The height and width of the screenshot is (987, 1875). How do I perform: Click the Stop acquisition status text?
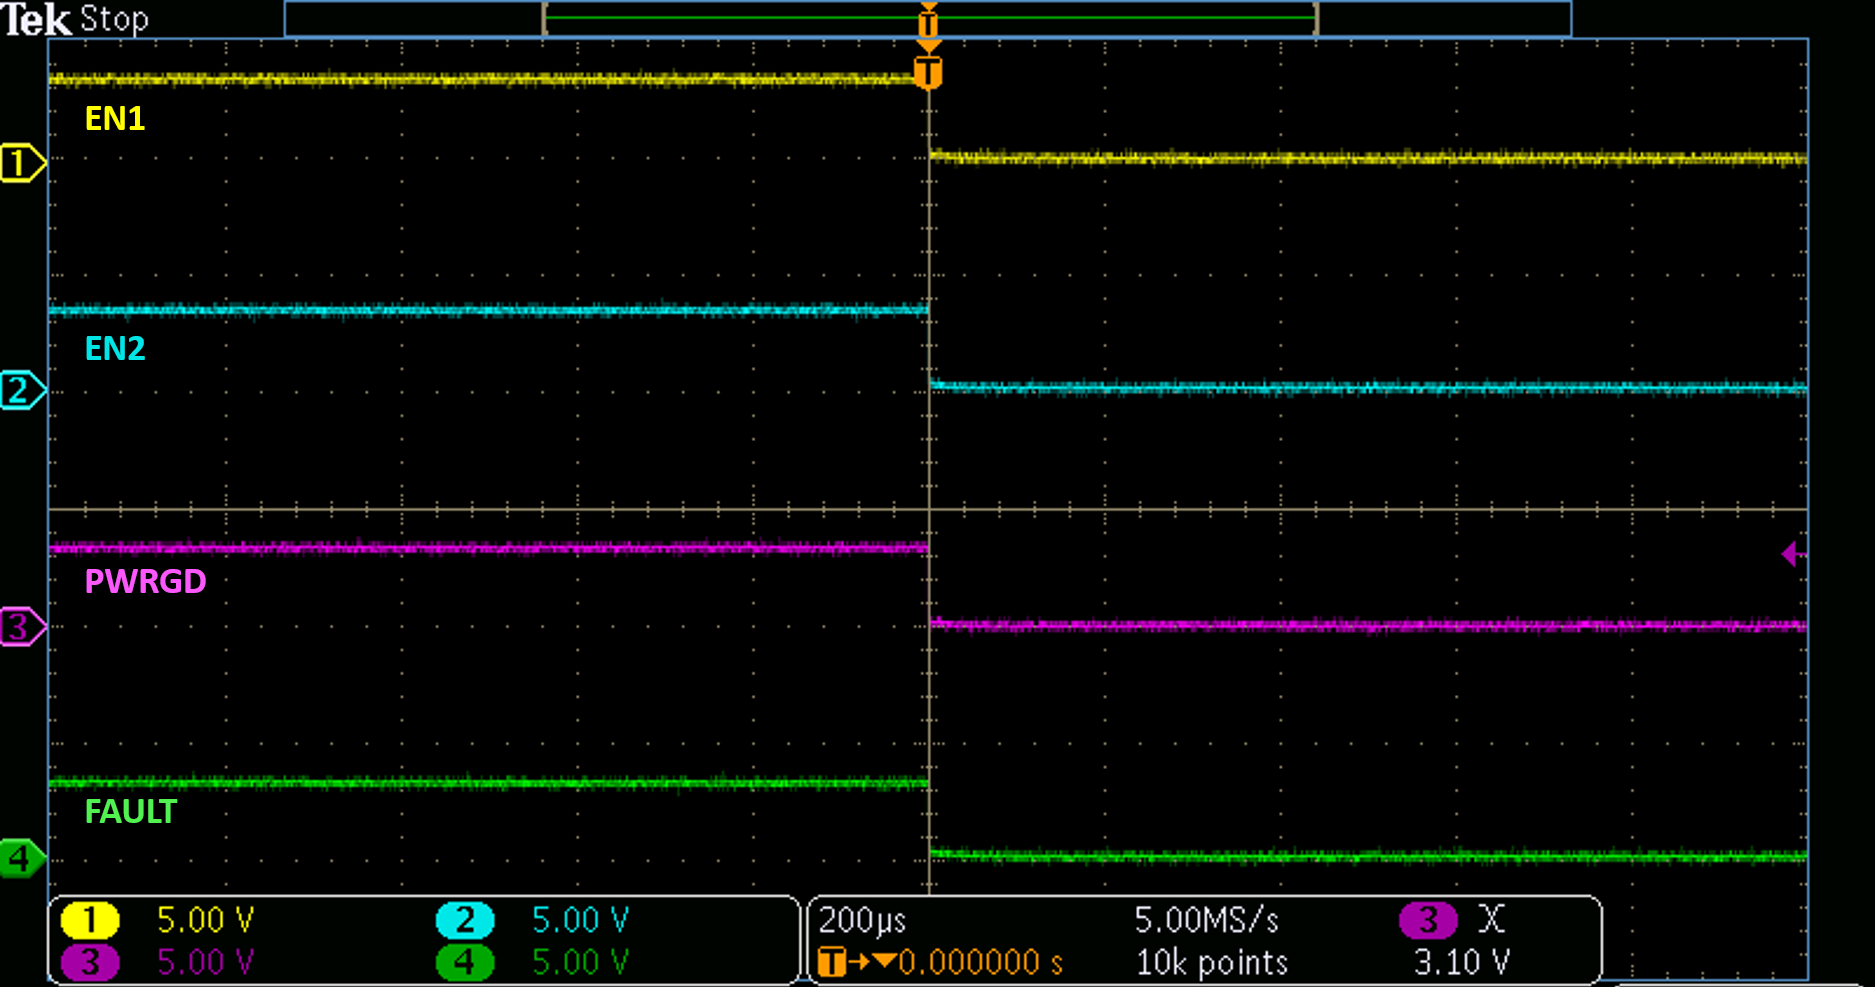click(x=114, y=19)
